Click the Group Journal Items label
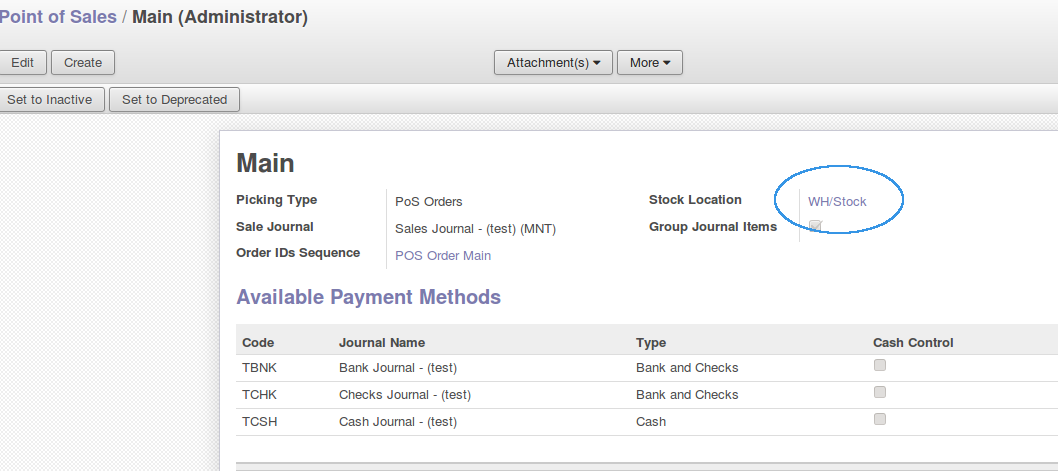The width and height of the screenshot is (1058, 471). pyautogui.click(x=713, y=227)
